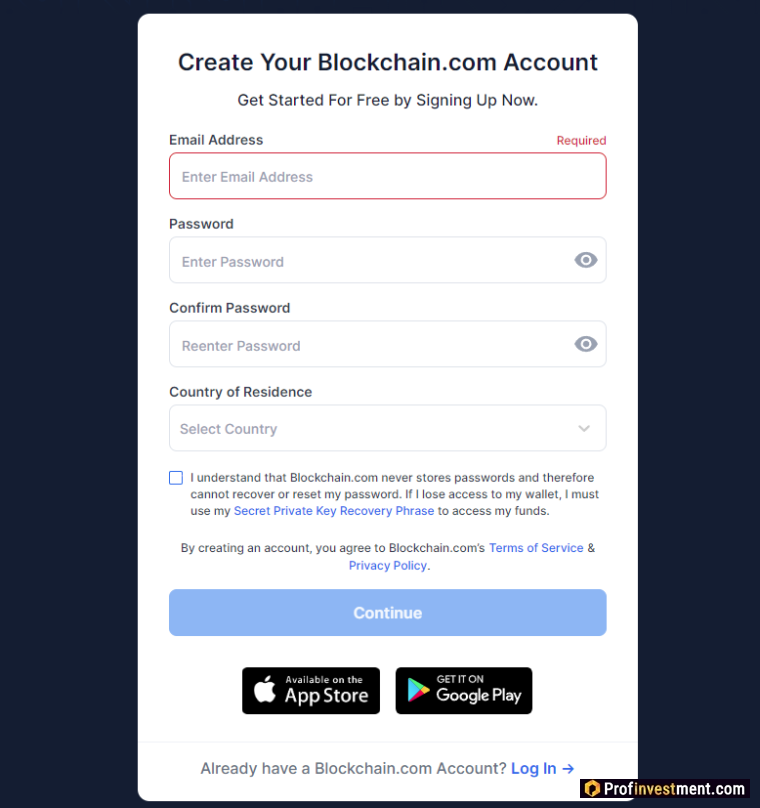Expand country list via chevron arrow

point(584,429)
